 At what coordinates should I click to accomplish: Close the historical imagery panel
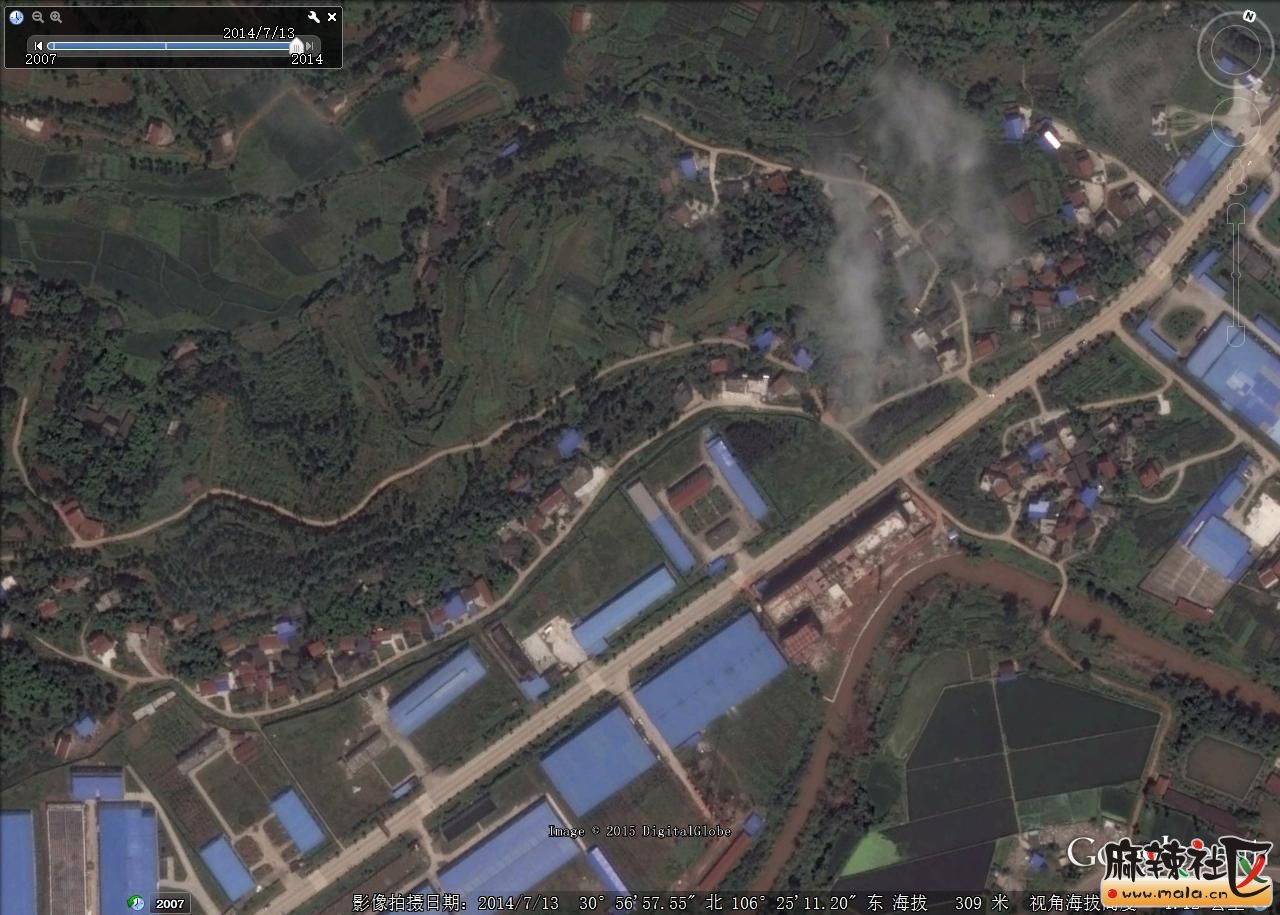332,17
